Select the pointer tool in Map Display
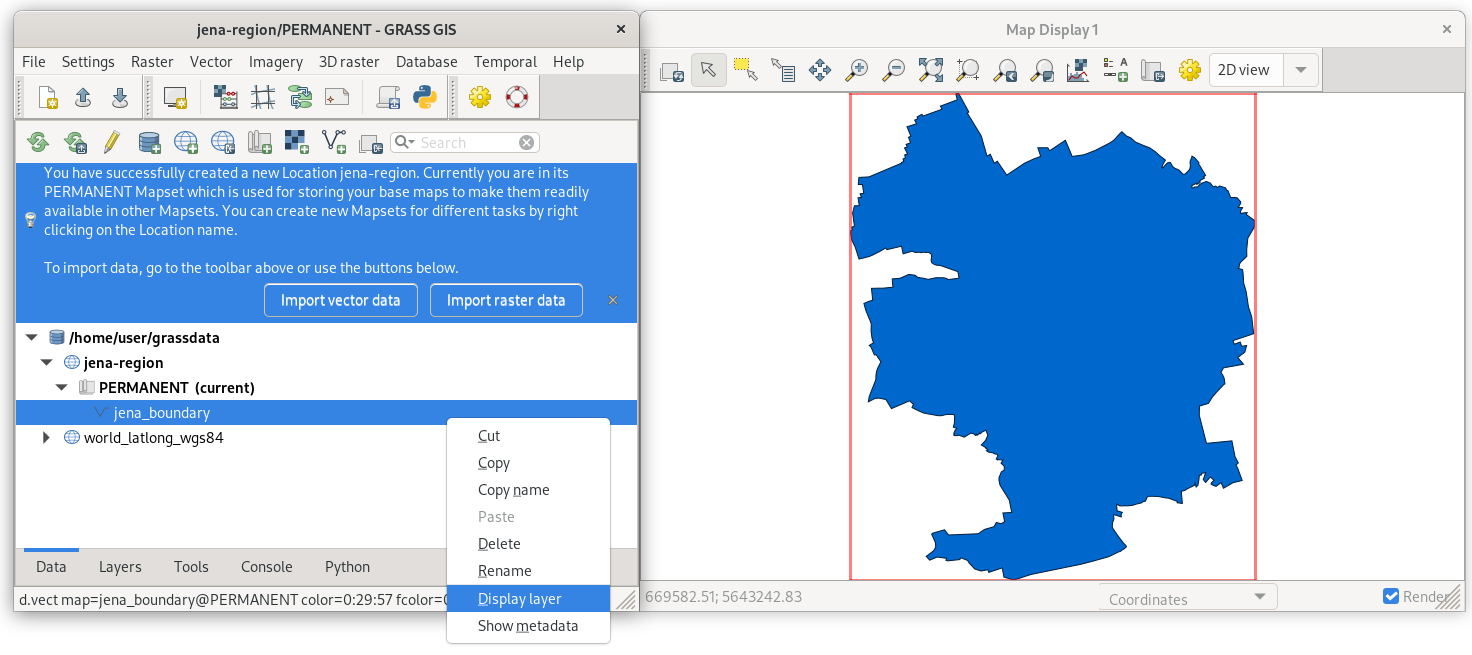Image resolution: width=1472 pixels, height=655 pixels. pyautogui.click(x=708, y=70)
